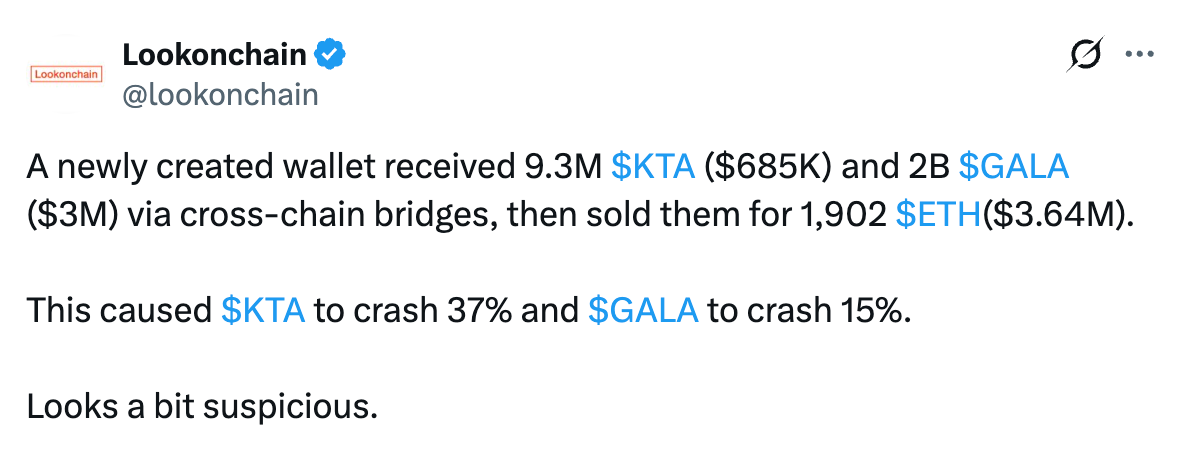The image size is (1186, 460).
Task: Open the Lookonchain profile avatar
Action: click(66, 75)
